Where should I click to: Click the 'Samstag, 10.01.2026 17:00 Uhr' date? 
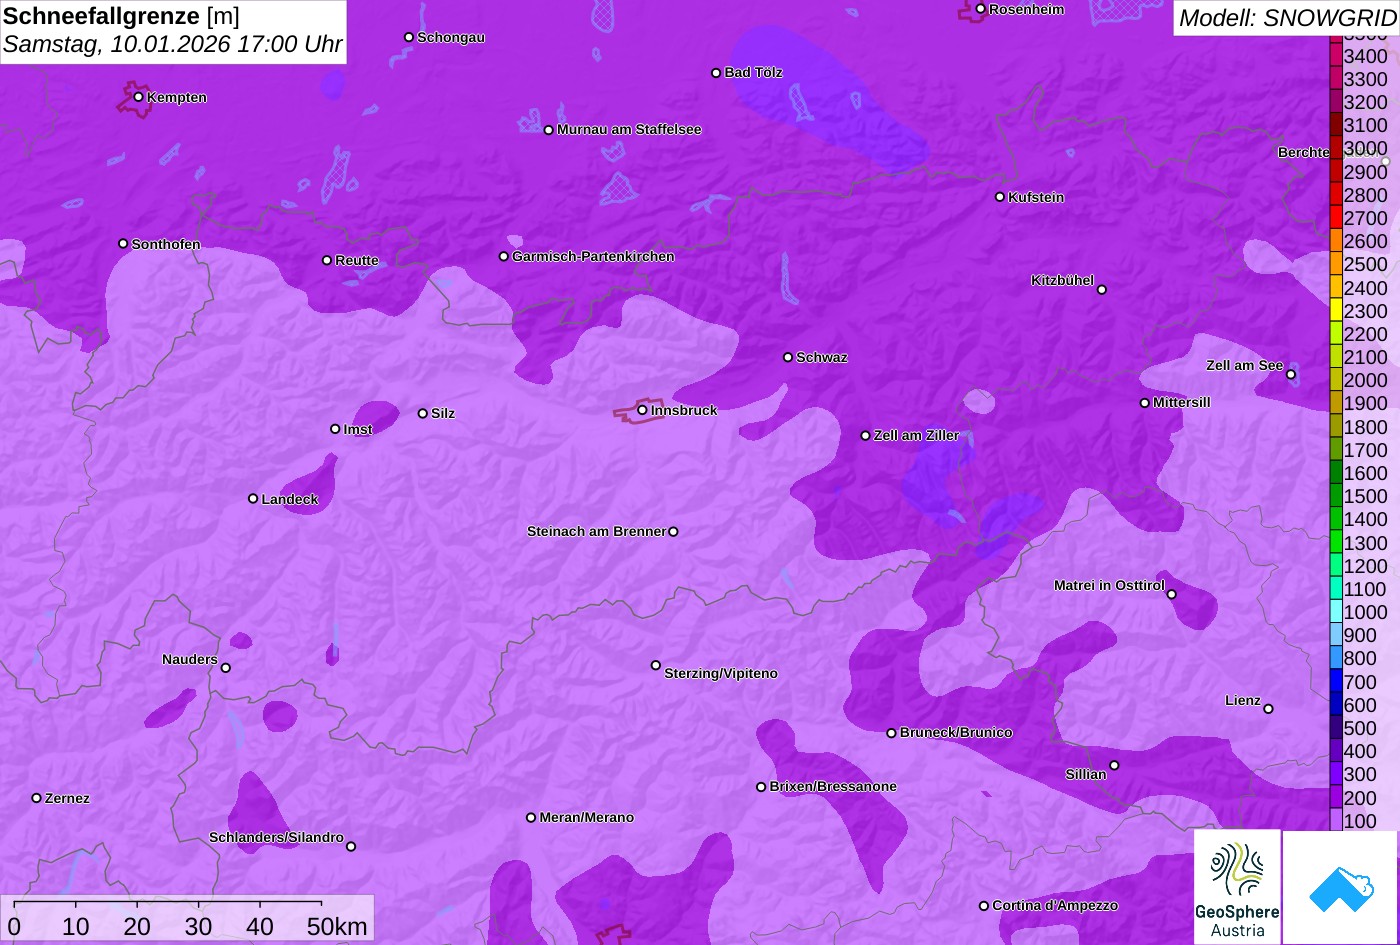coord(173,45)
